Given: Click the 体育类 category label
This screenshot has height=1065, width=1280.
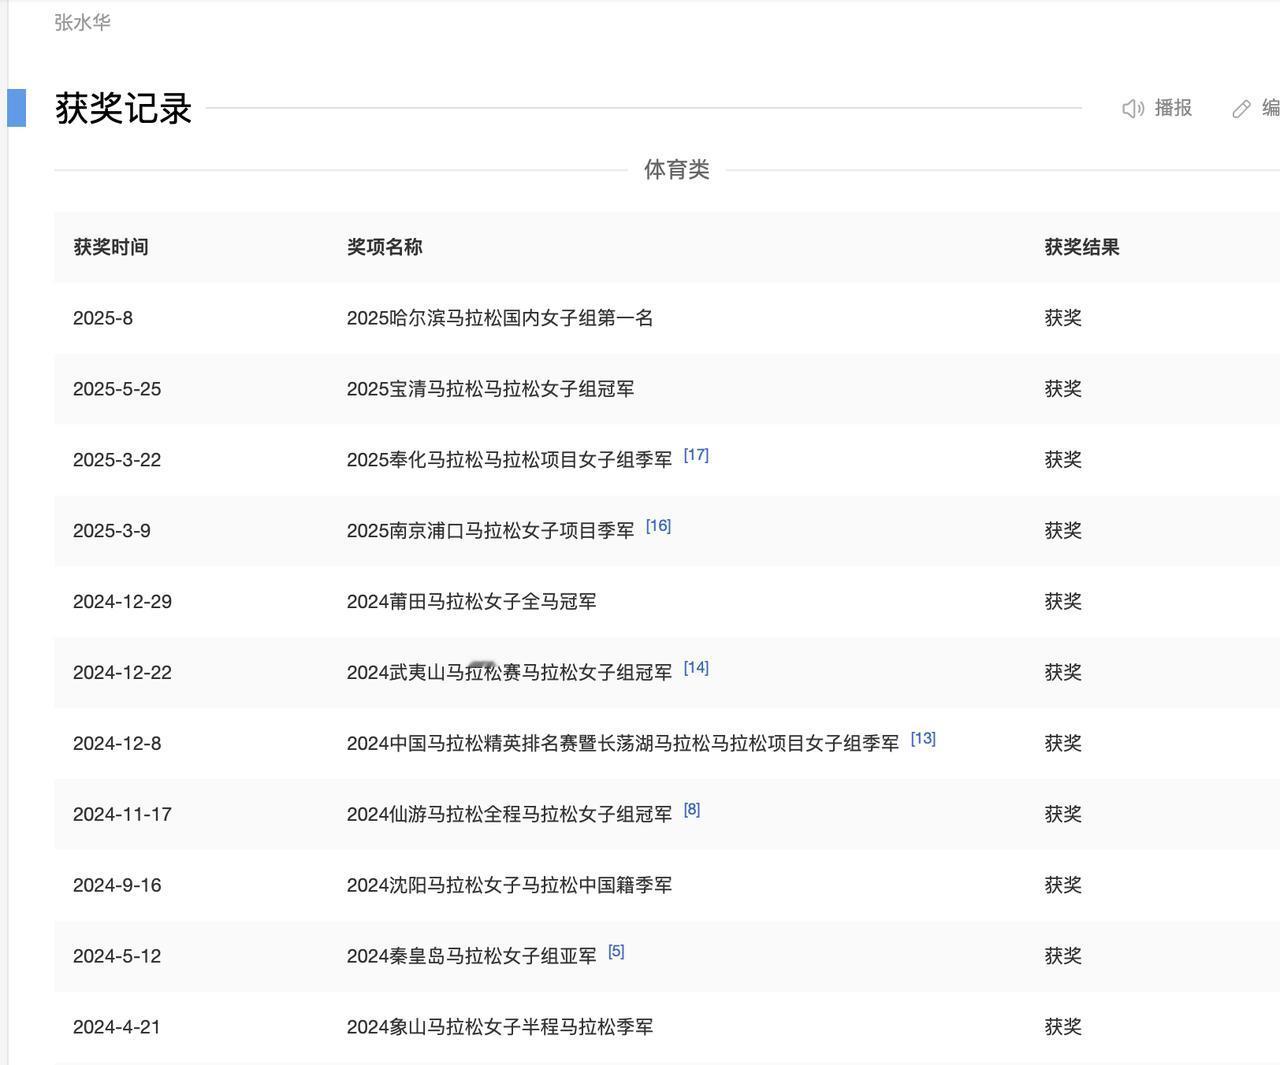Looking at the screenshot, I should coord(676,170).
